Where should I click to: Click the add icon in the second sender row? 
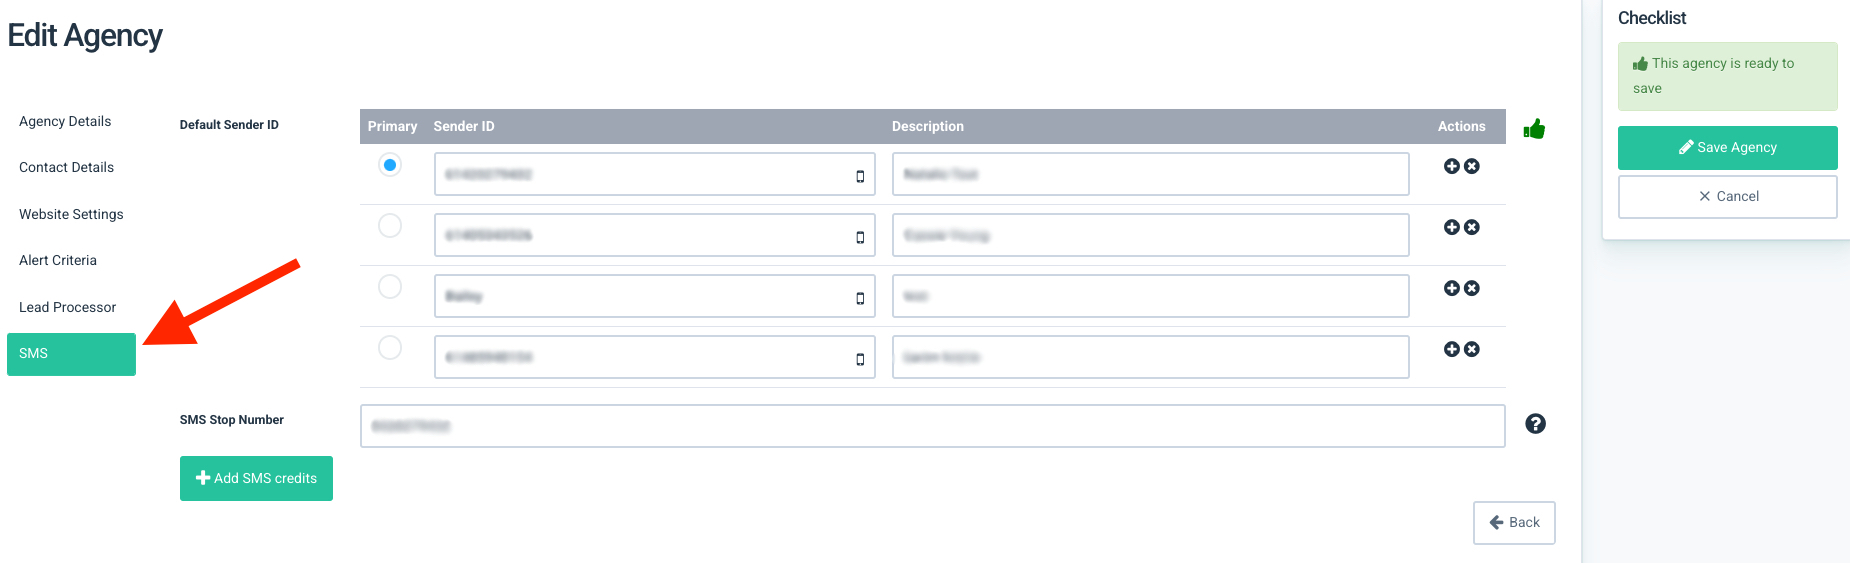(1451, 227)
